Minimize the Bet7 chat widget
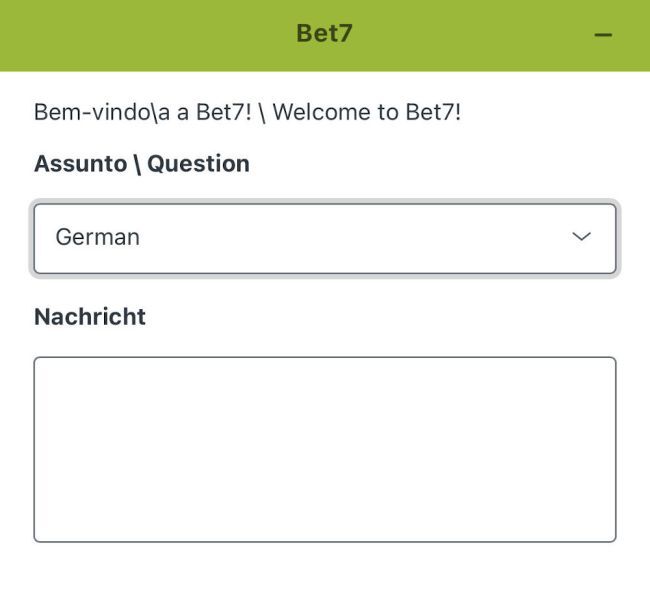Image resolution: width=650 pixels, height=595 pixels. tap(602, 35)
